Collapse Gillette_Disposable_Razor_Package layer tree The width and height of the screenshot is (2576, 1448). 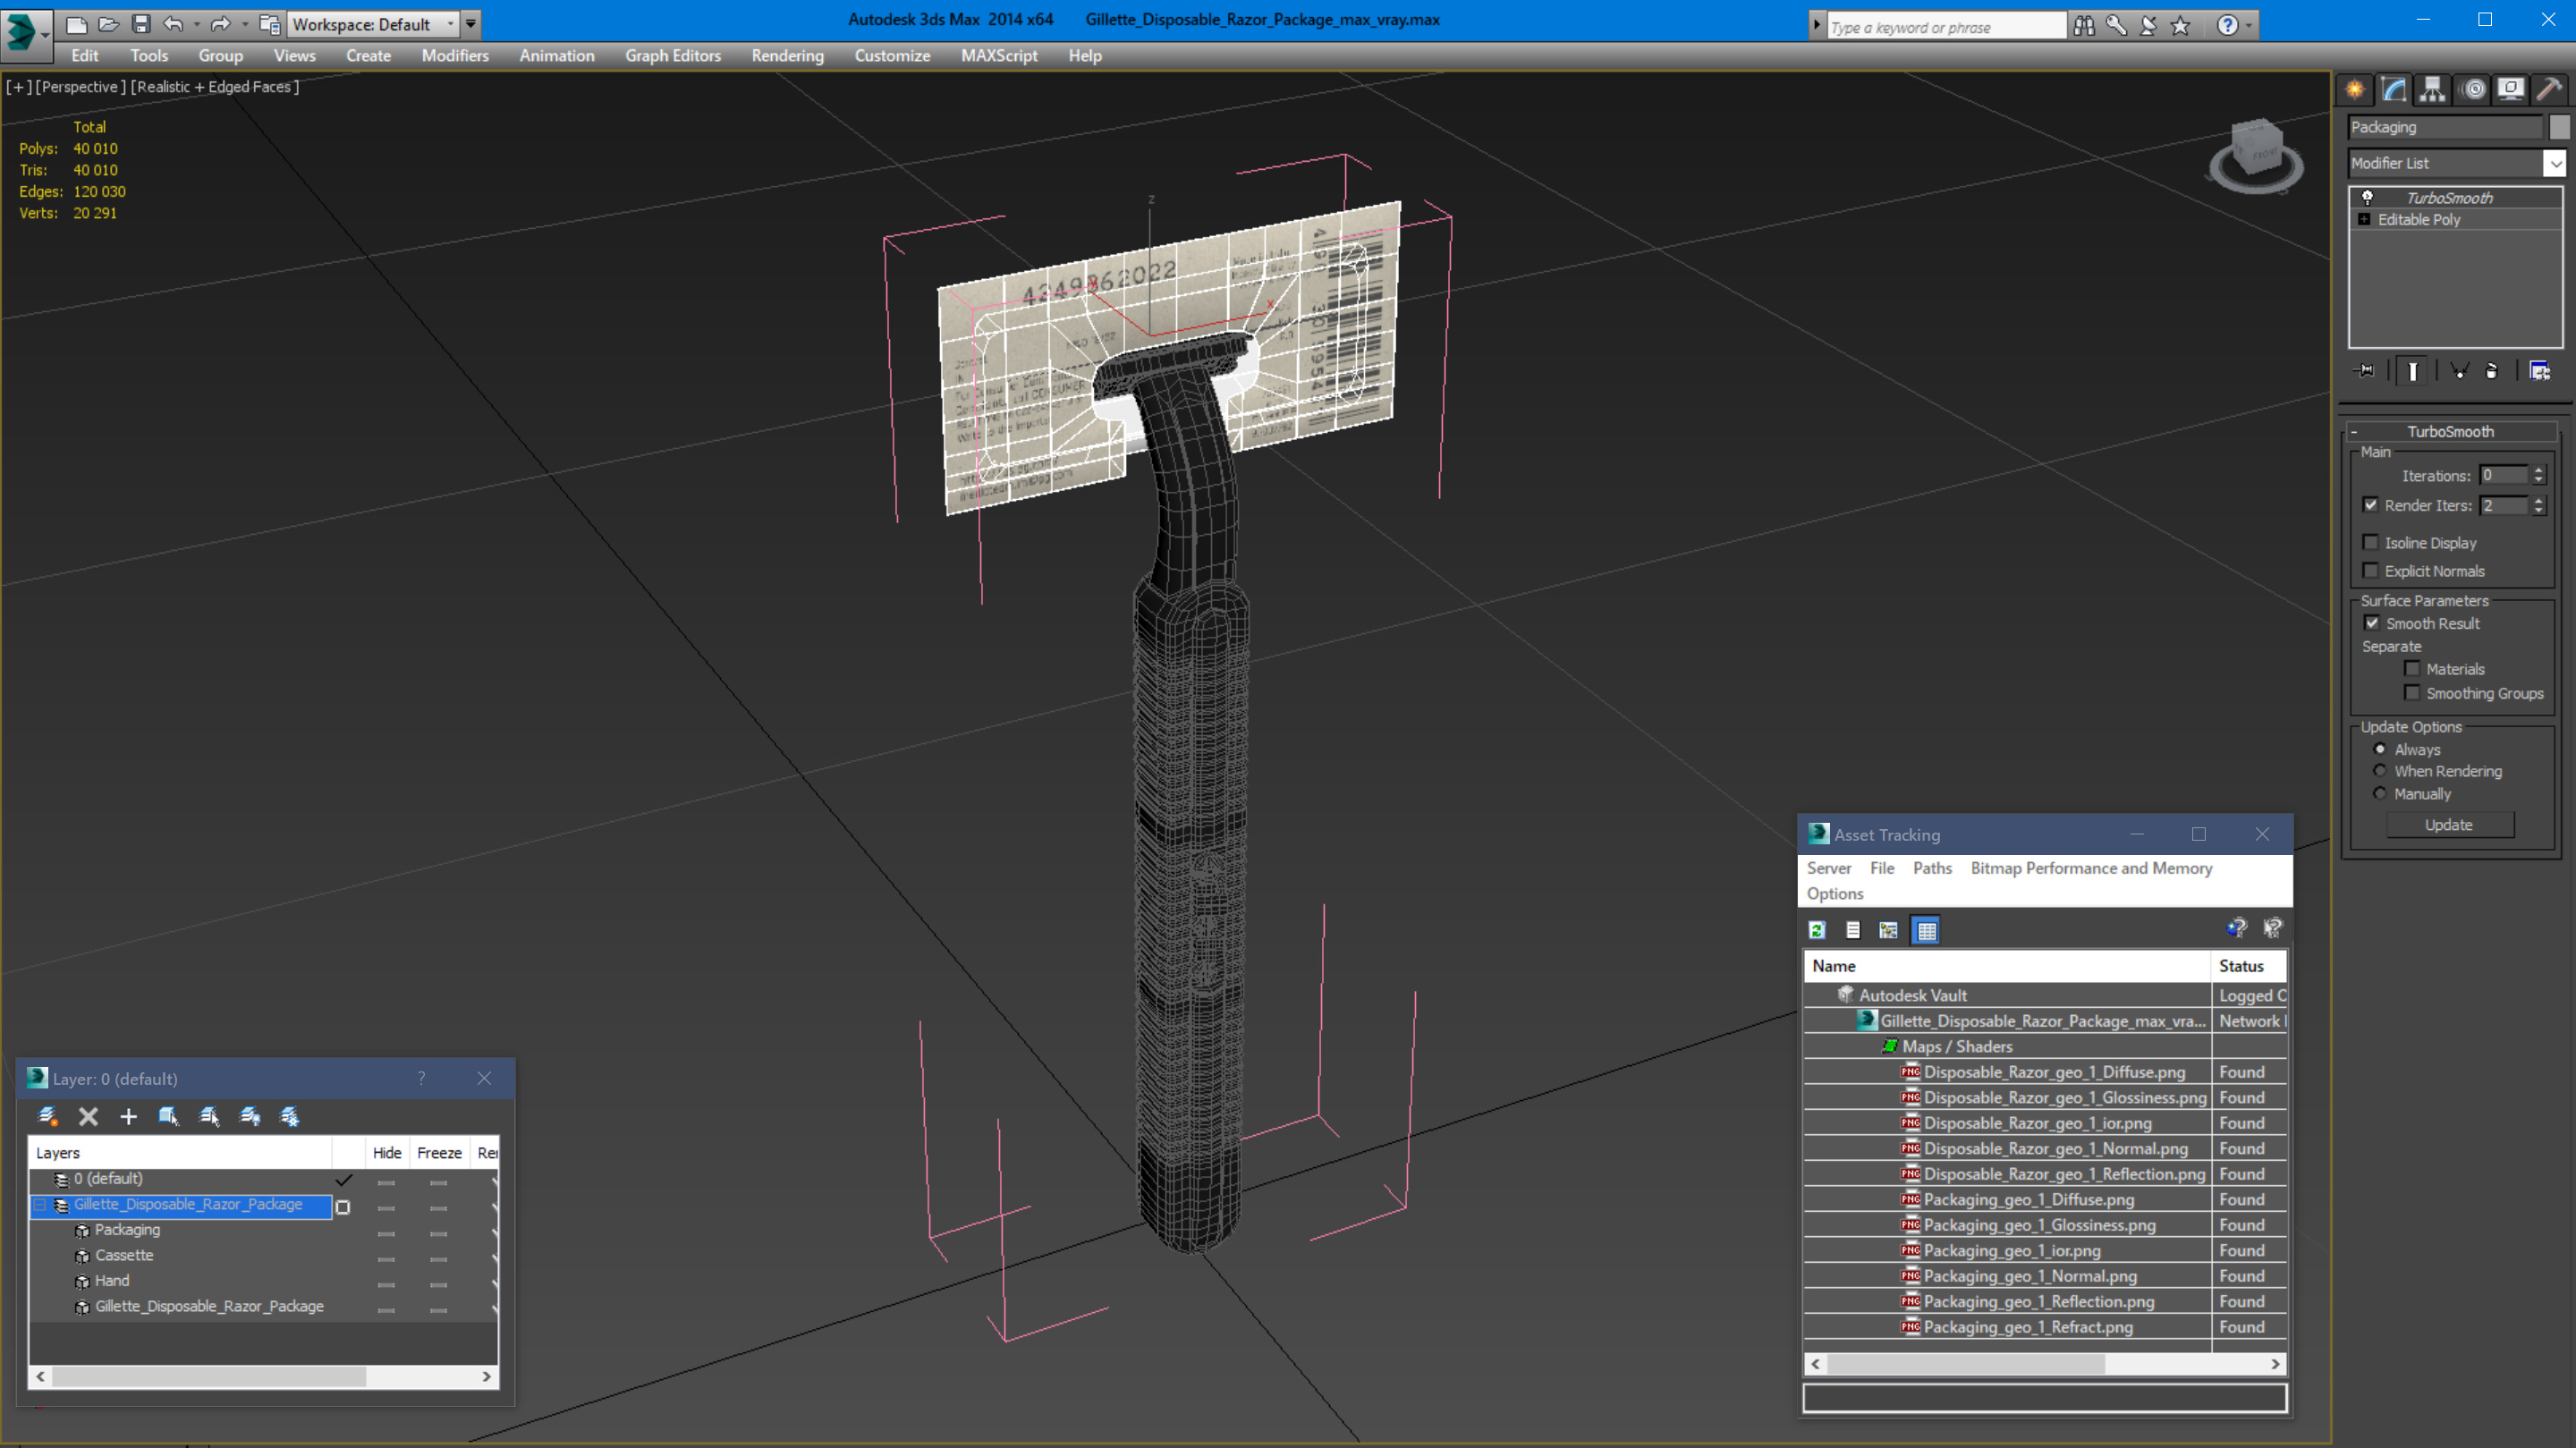point(40,1205)
